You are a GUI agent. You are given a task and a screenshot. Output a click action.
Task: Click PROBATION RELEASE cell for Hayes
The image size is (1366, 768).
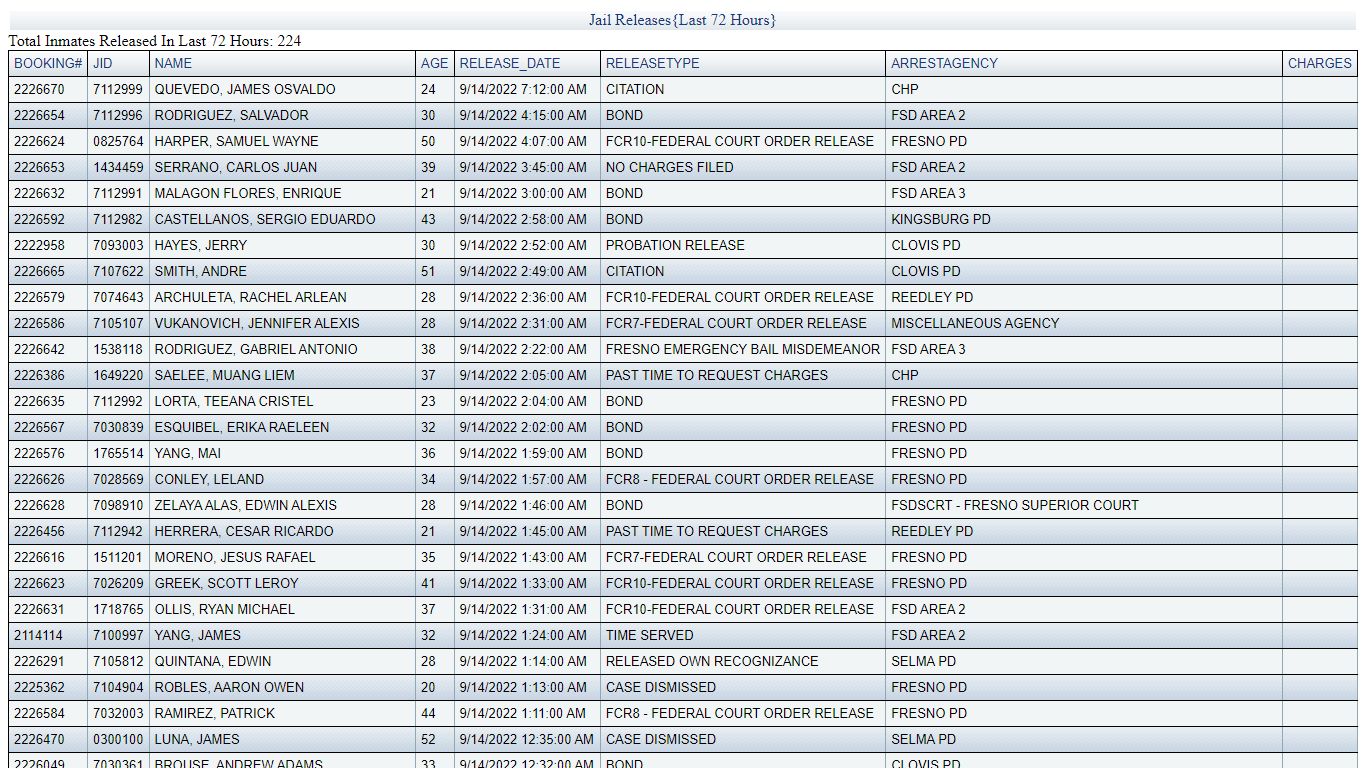675,245
